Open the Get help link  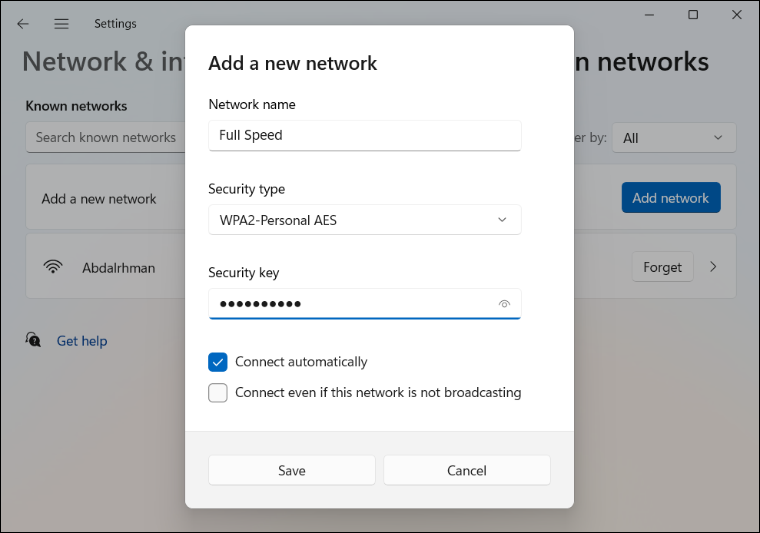(82, 341)
